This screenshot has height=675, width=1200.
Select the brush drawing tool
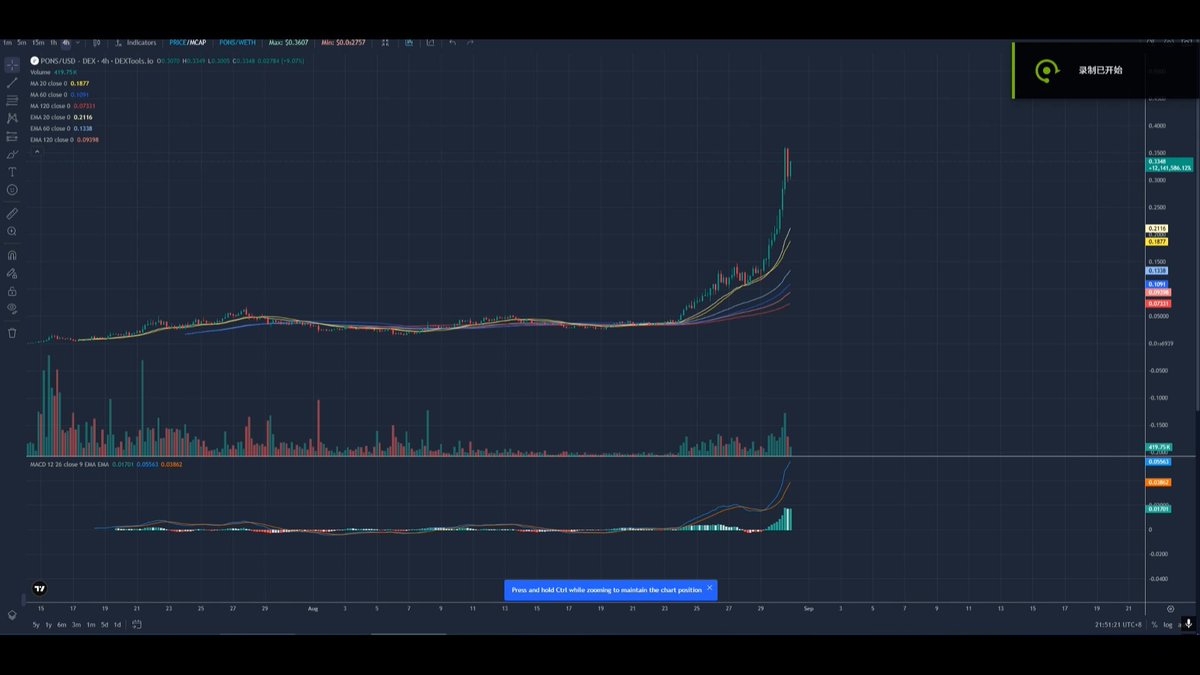12,154
